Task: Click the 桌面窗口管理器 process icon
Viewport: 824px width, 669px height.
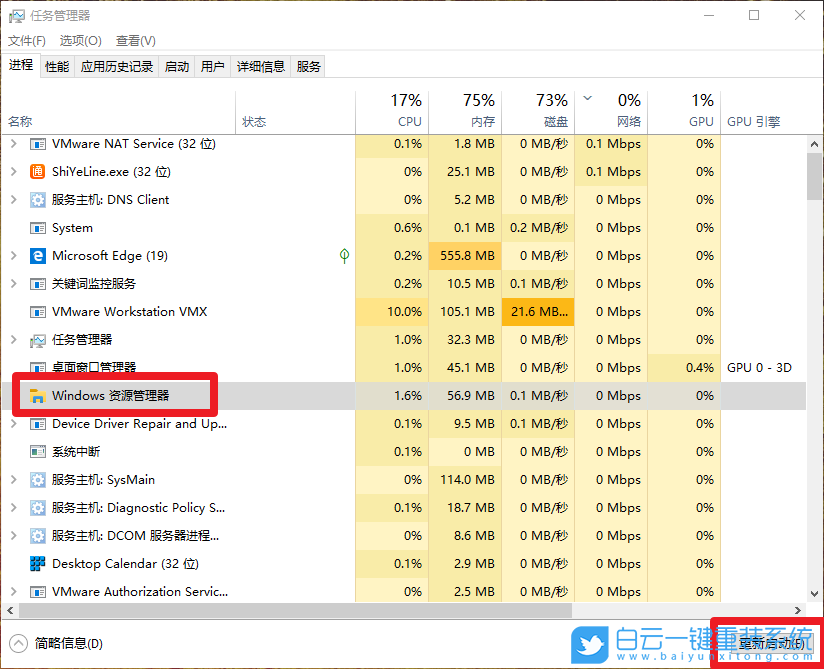Action: [x=36, y=367]
